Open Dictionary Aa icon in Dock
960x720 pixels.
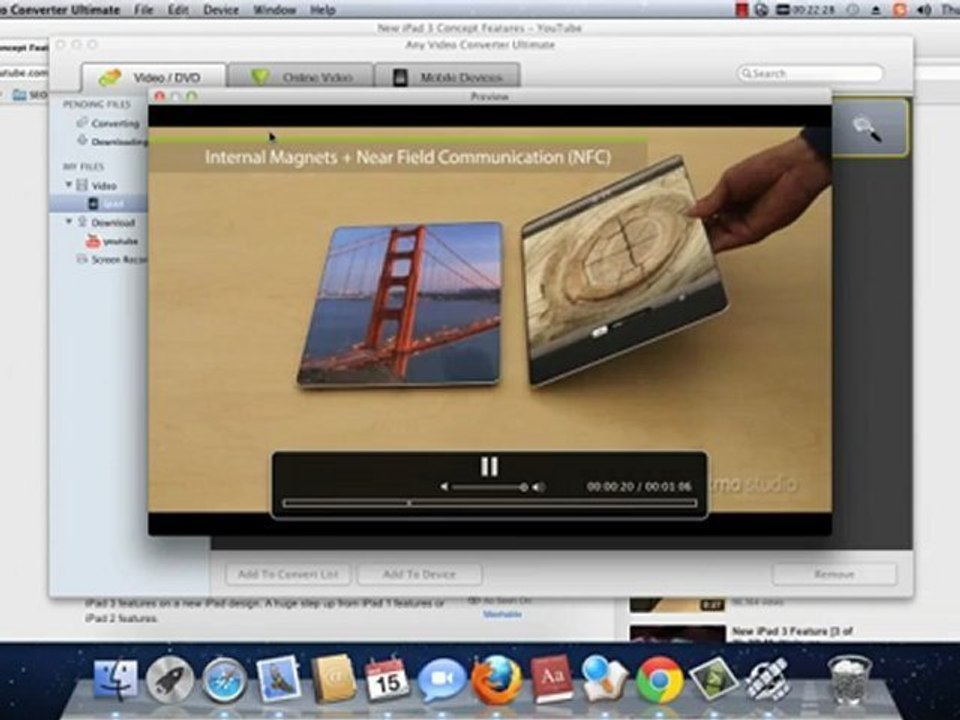point(551,678)
